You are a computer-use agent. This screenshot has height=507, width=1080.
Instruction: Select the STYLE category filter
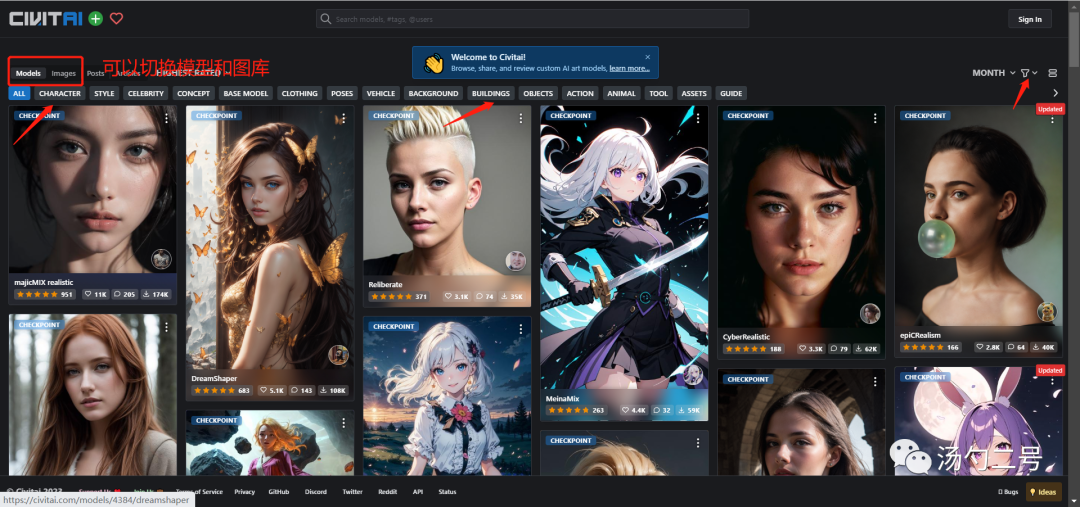point(105,94)
